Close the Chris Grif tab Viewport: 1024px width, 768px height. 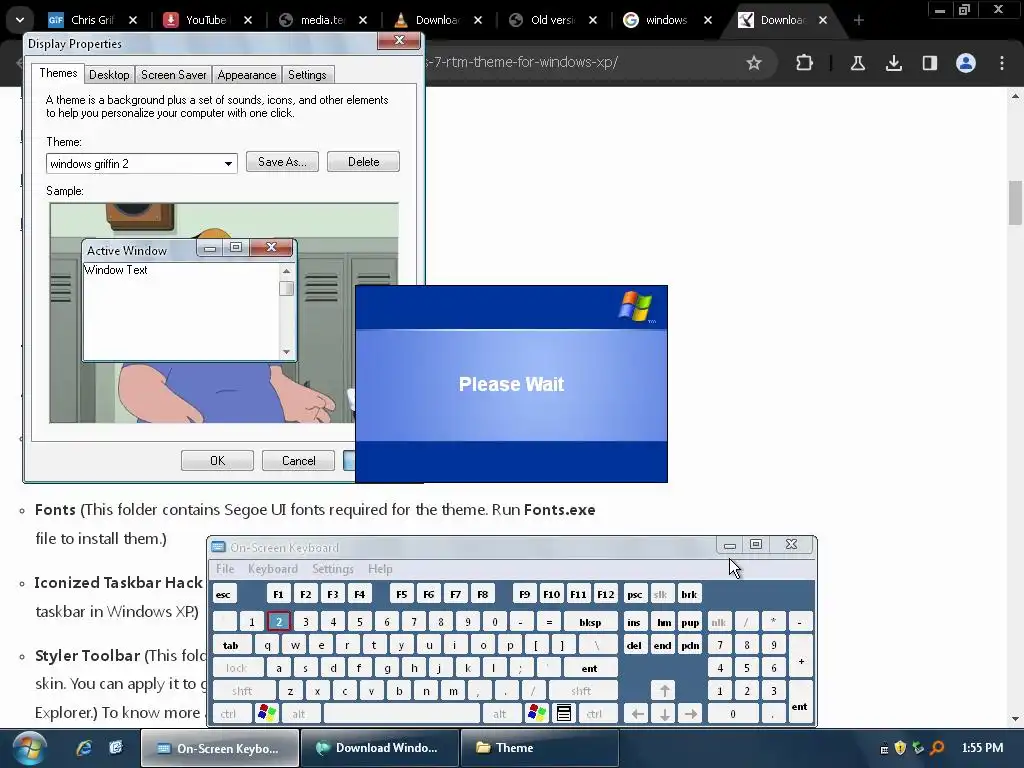pyautogui.click(x=133, y=20)
